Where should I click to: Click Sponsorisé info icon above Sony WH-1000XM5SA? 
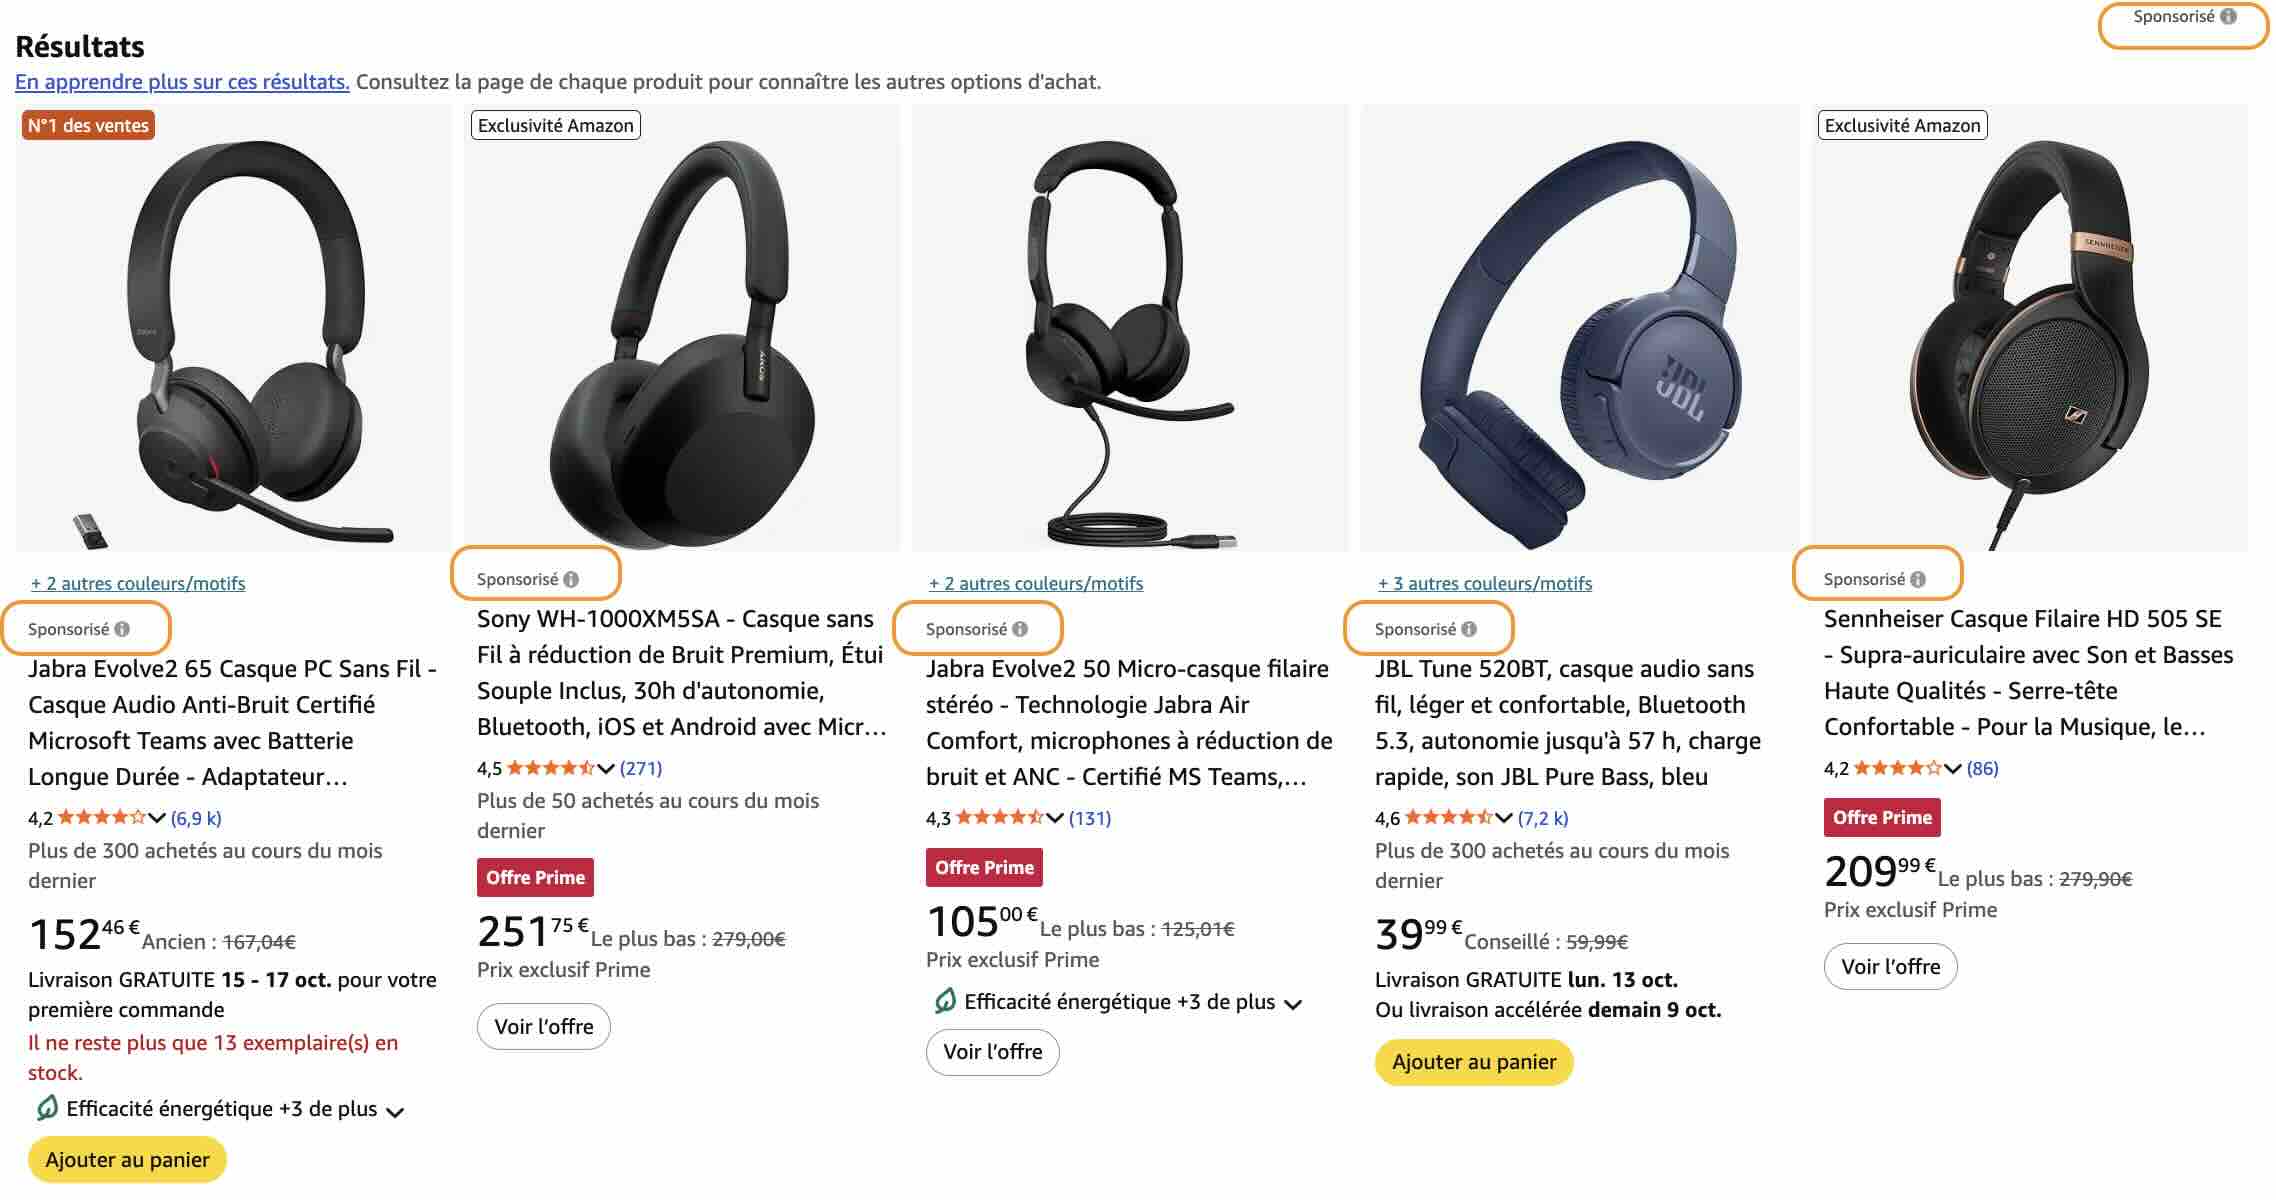(571, 580)
